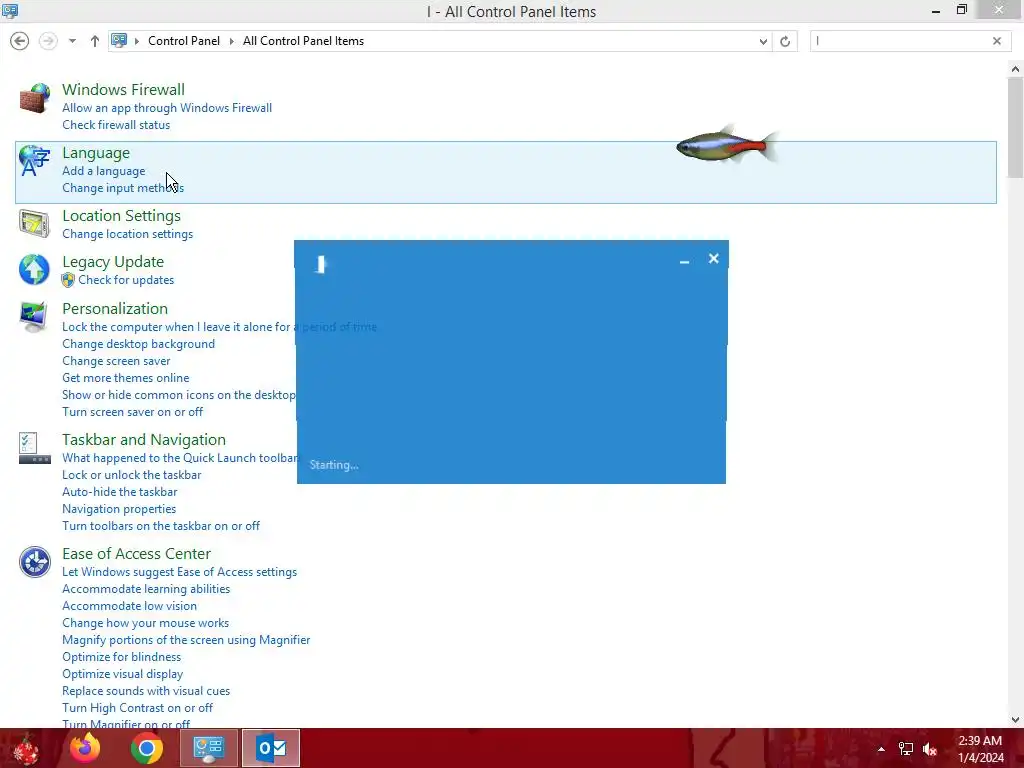This screenshot has height=768, width=1024.
Task: Click Optimize for blindness
Action: [x=121, y=656]
